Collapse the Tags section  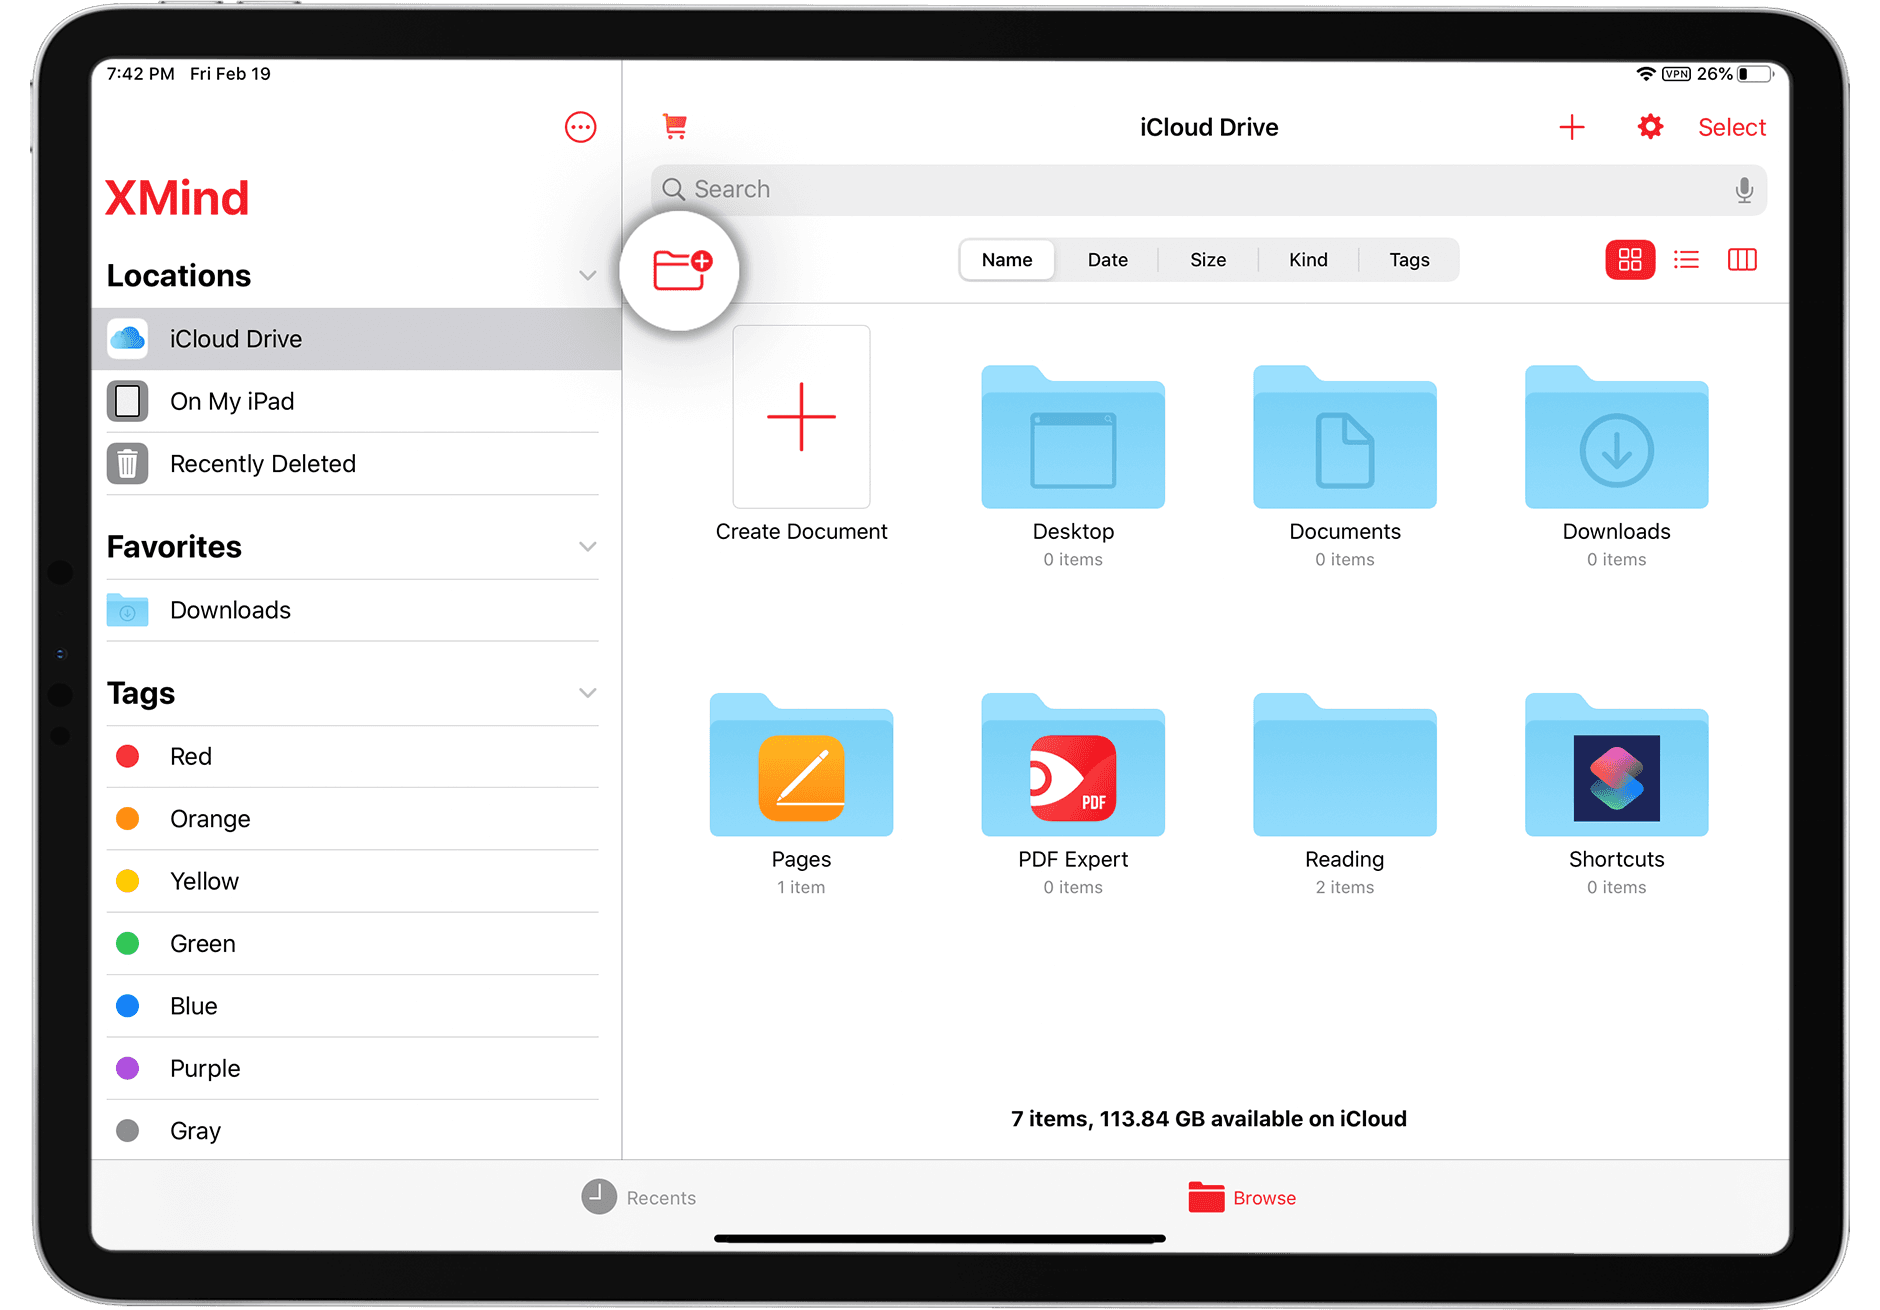coord(587,693)
